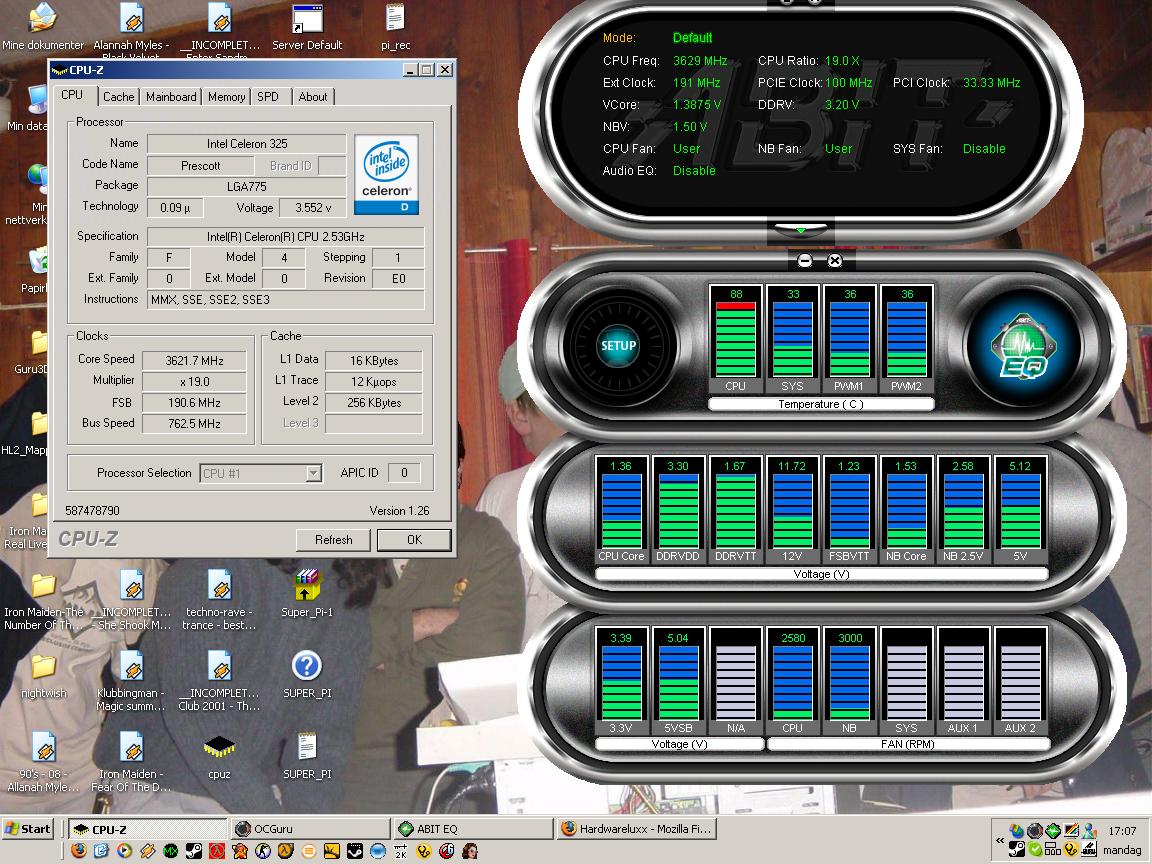Click the system tray clock 17:07
This screenshot has width=1152, height=864.
1123,831
